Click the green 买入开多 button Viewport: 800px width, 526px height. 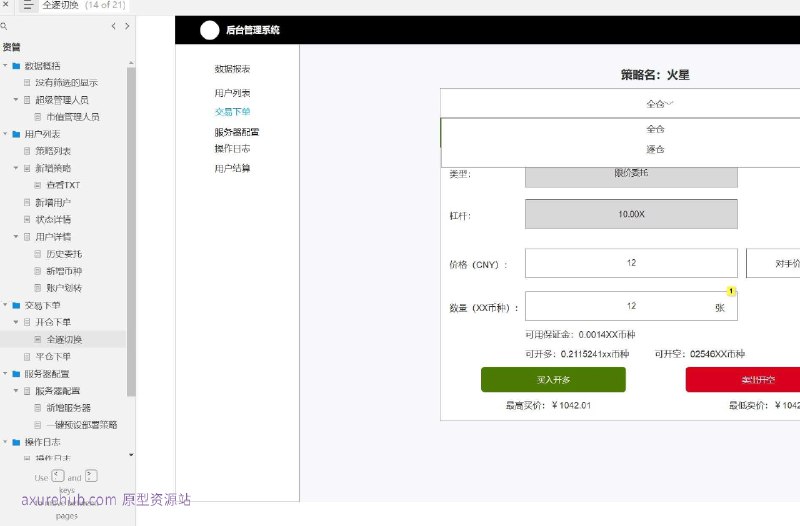click(x=553, y=380)
